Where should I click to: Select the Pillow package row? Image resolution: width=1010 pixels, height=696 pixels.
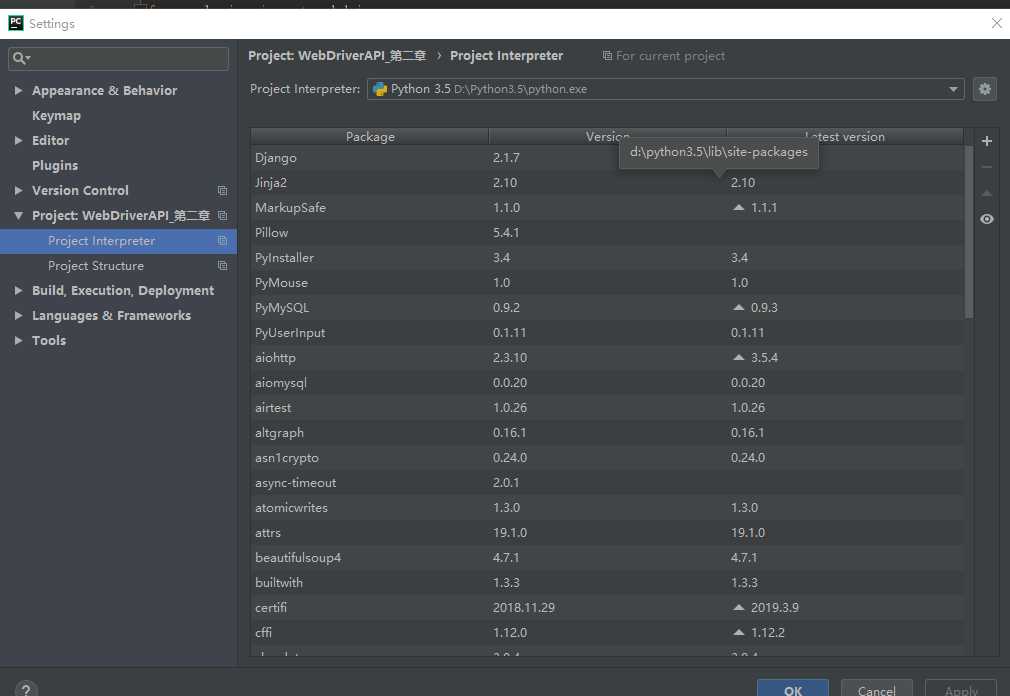[607, 232]
